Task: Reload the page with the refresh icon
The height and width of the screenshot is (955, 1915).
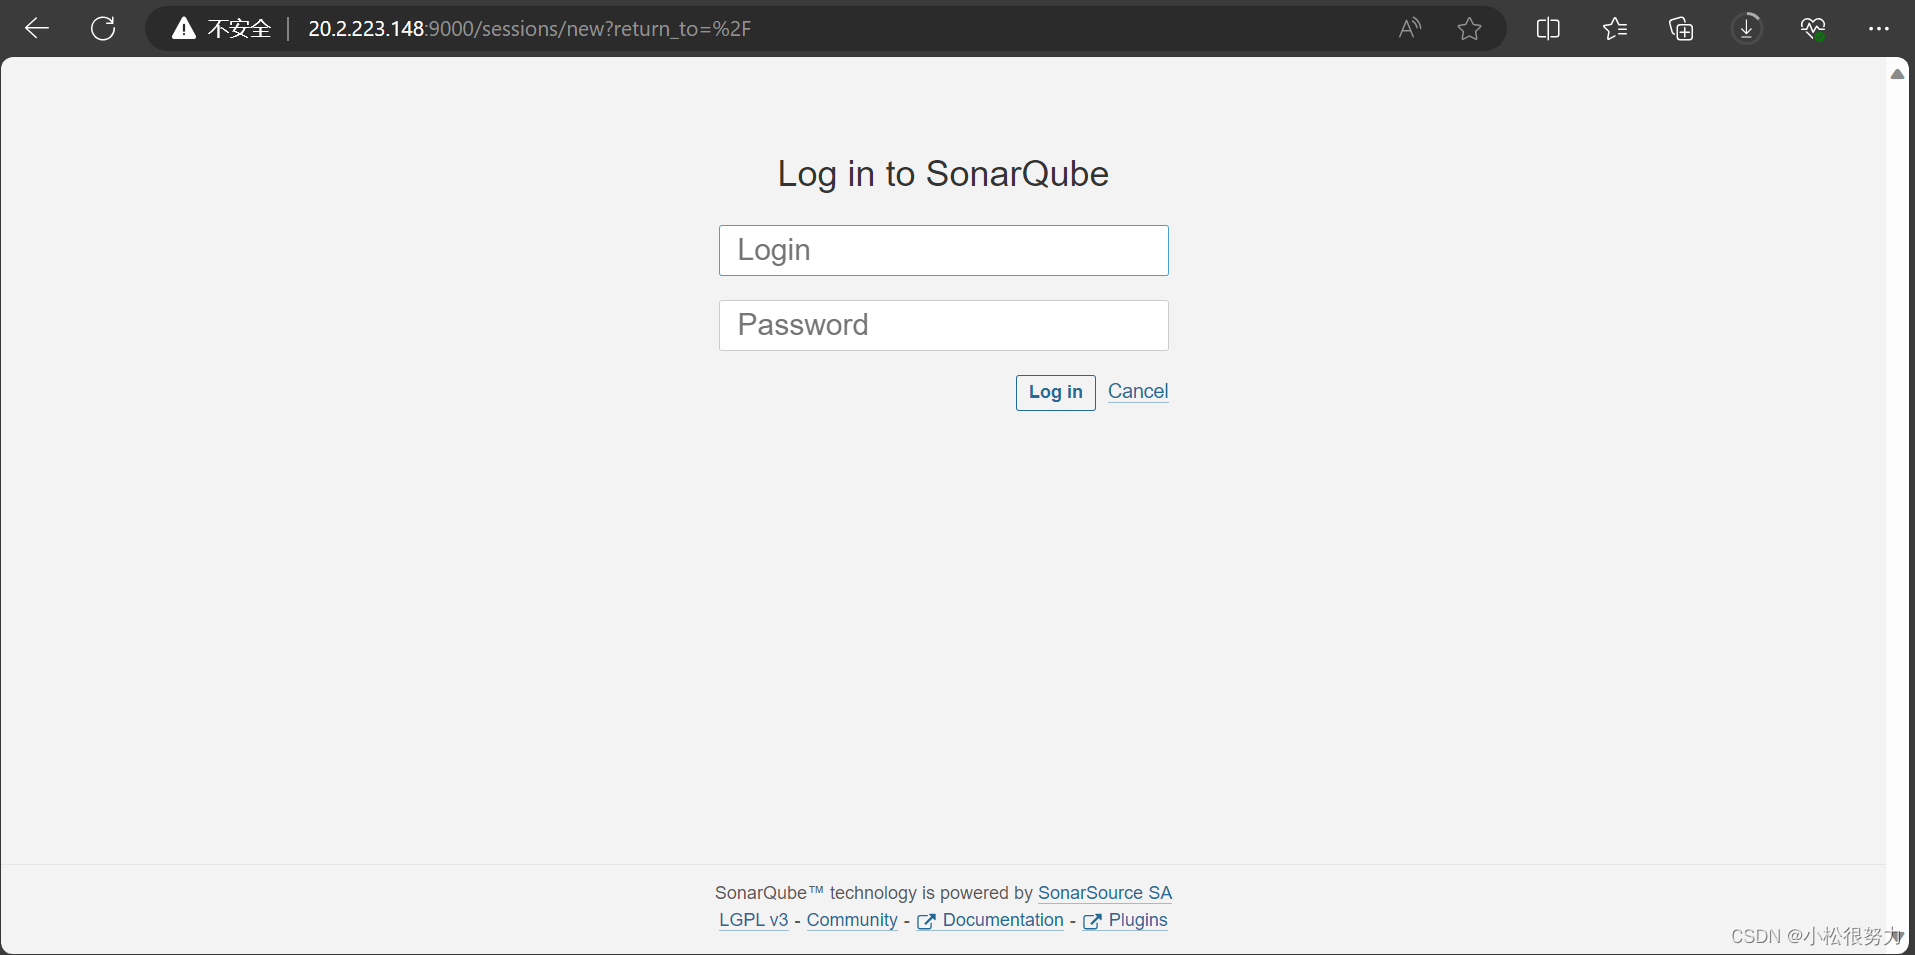Action: pos(103,29)
